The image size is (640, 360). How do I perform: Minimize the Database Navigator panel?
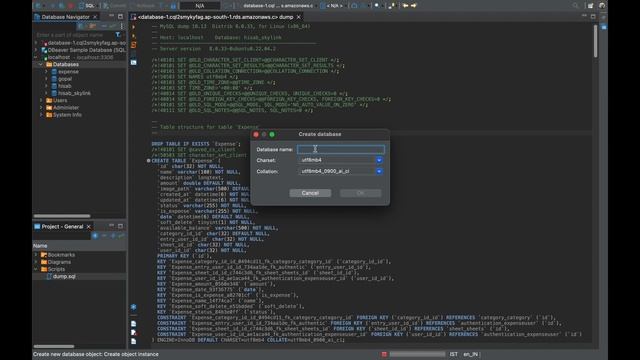[111, 16]
